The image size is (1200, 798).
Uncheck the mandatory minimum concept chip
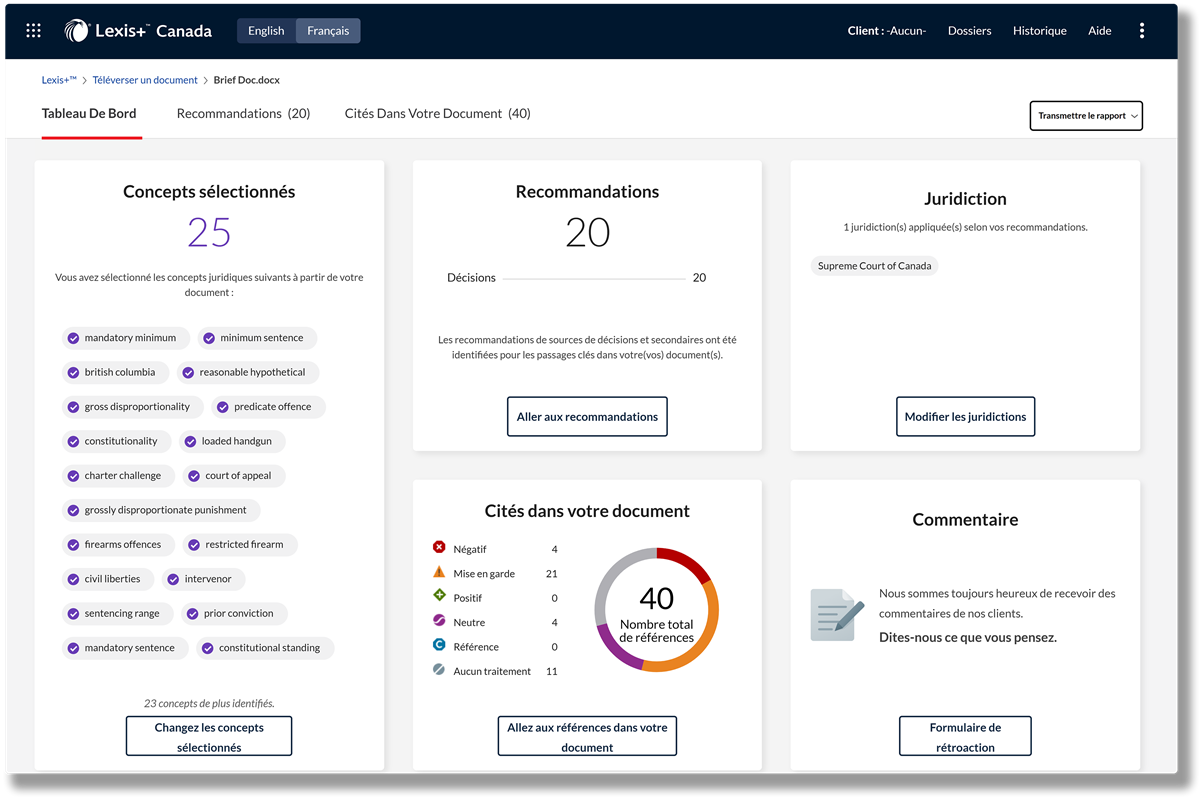74,338
